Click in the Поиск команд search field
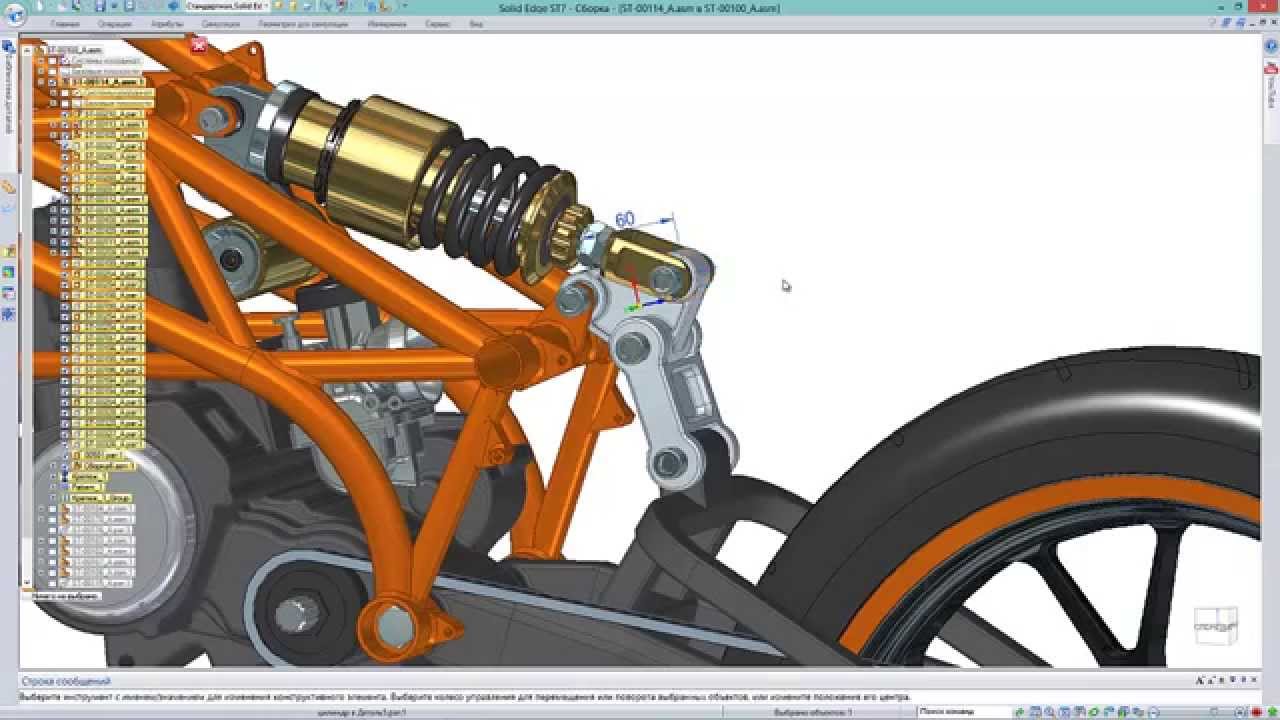 tap(964, 711)
